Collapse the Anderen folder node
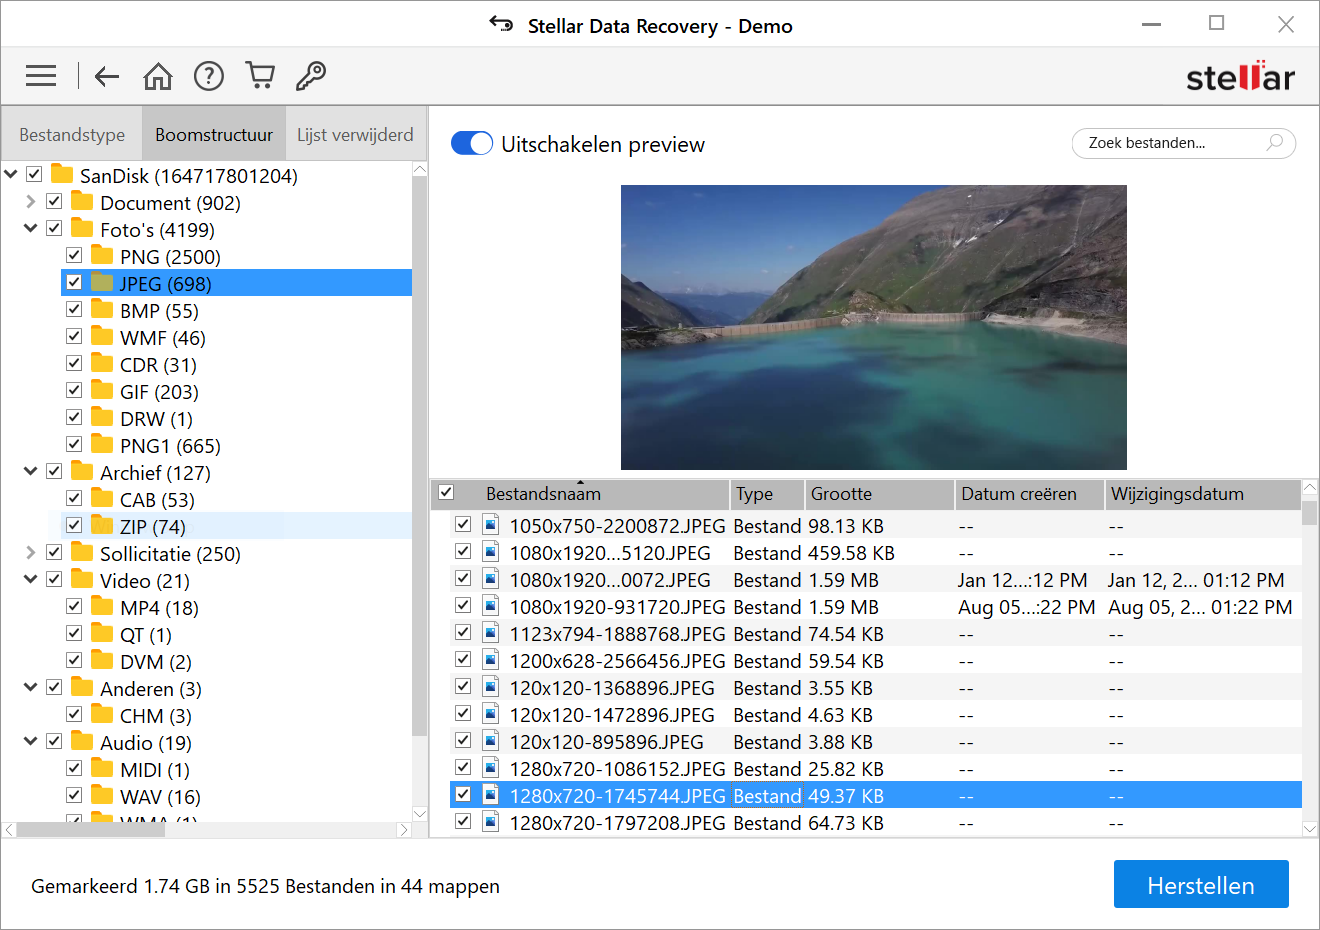 tap(31, 687)
